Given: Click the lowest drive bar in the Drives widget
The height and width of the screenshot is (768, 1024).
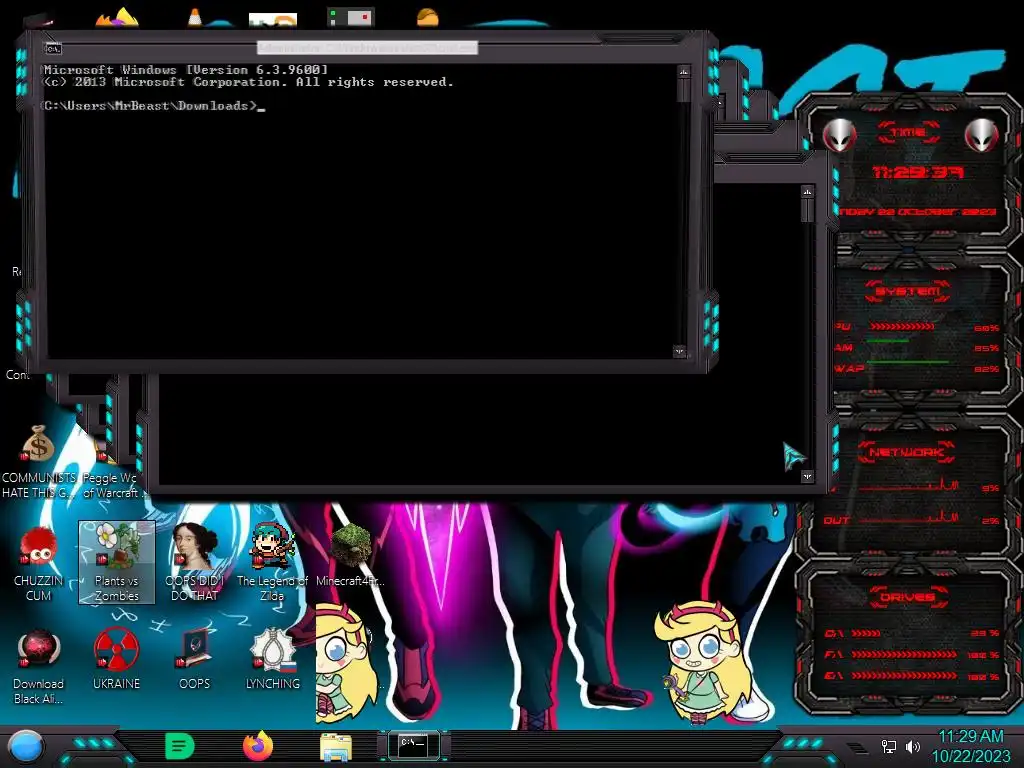Looking at the screenshot, I should (x=904, y=676).
